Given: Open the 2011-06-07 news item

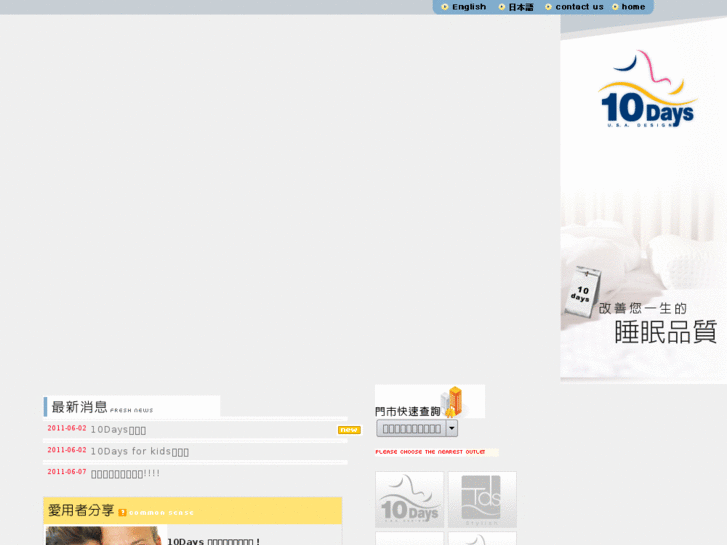Looking at the screenshot, I should 125,474.
